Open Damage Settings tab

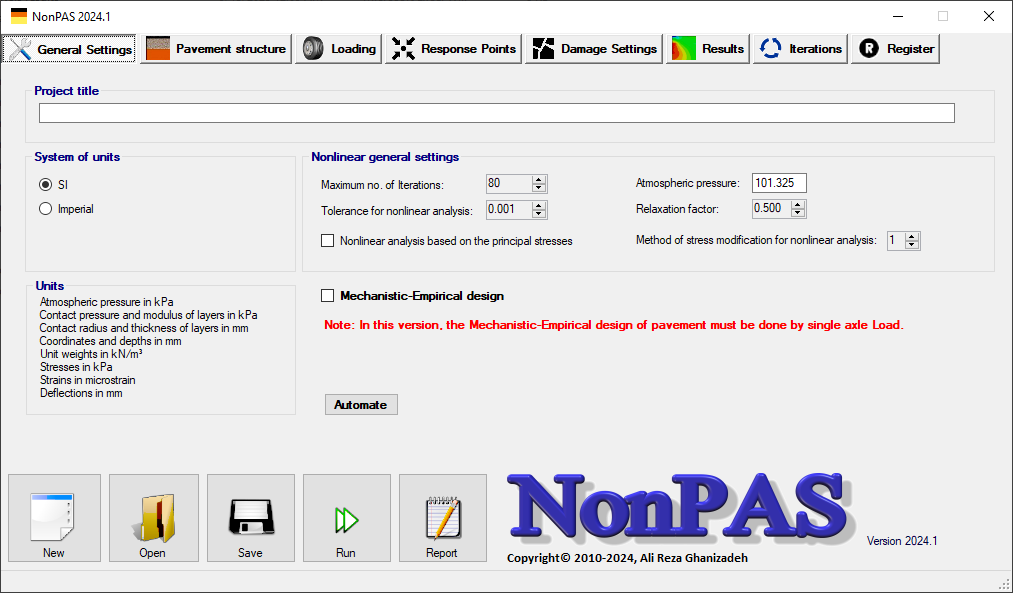point(594,49)
